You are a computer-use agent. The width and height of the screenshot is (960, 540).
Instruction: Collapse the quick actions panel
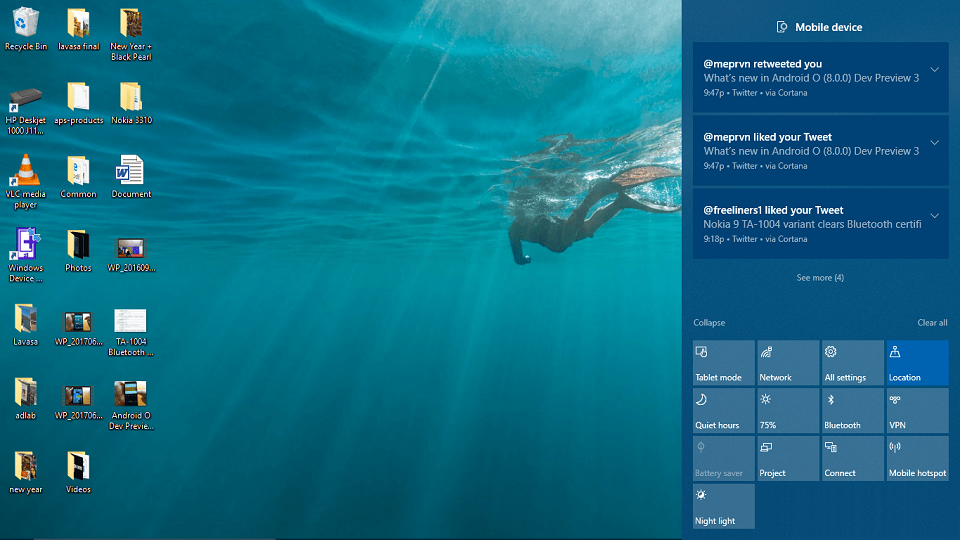click(709, 323)
